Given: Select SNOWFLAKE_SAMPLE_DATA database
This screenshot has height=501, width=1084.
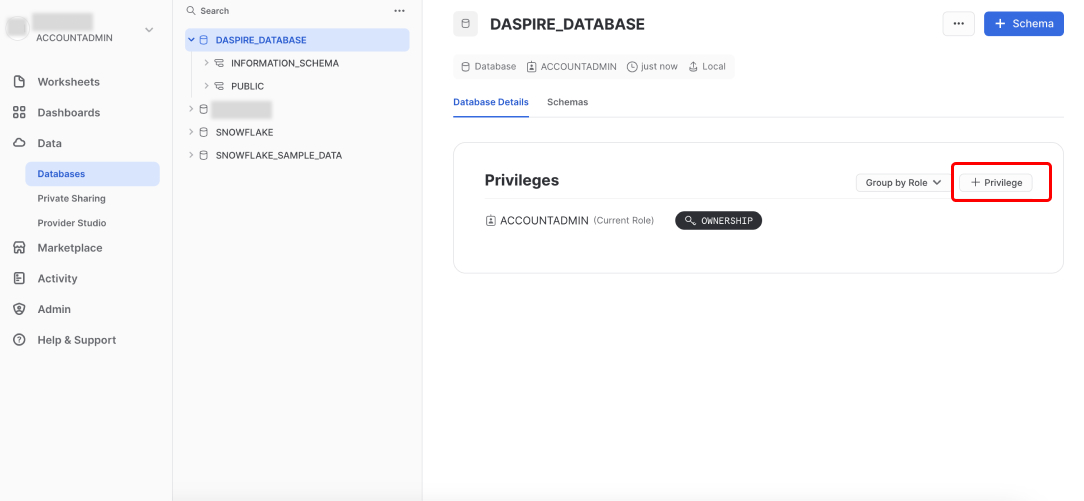Looking at the screenshot, I should click(x=279, y=155).
